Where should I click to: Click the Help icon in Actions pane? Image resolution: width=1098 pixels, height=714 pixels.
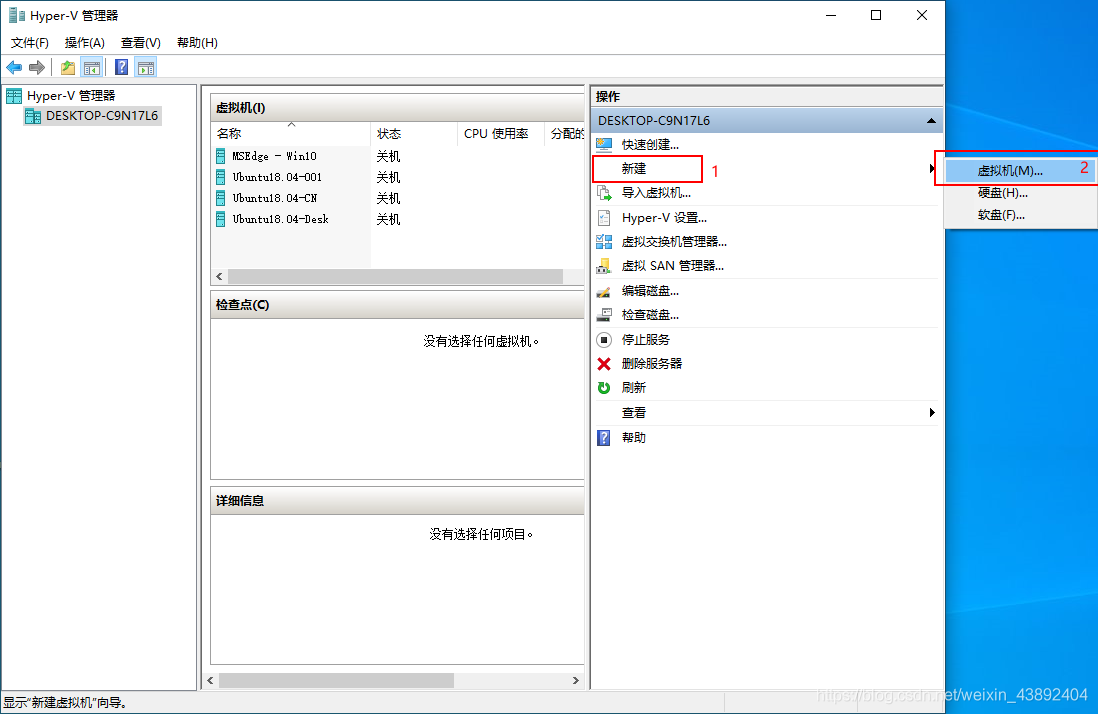(604, 438)
